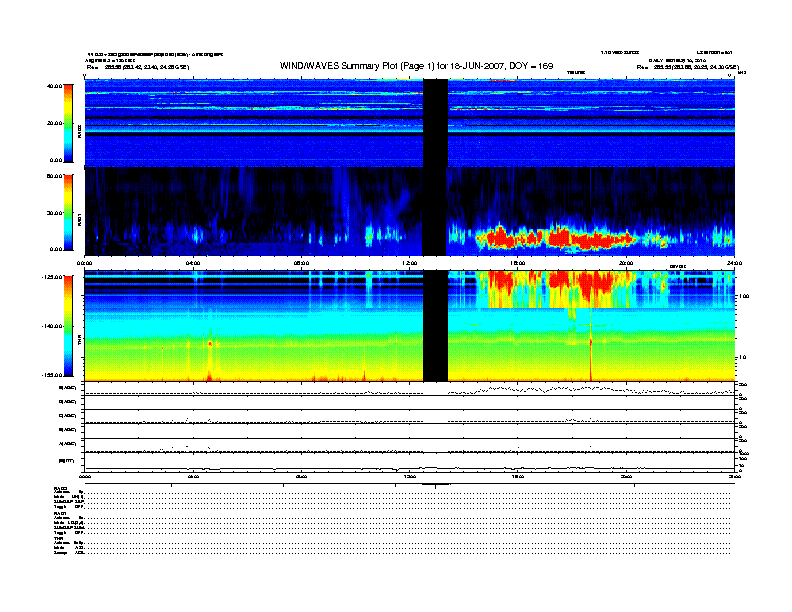The image size is (792, 612).
Task: Click the 20:00 label on the bottom time axis
Action: (x=626, y=476)
